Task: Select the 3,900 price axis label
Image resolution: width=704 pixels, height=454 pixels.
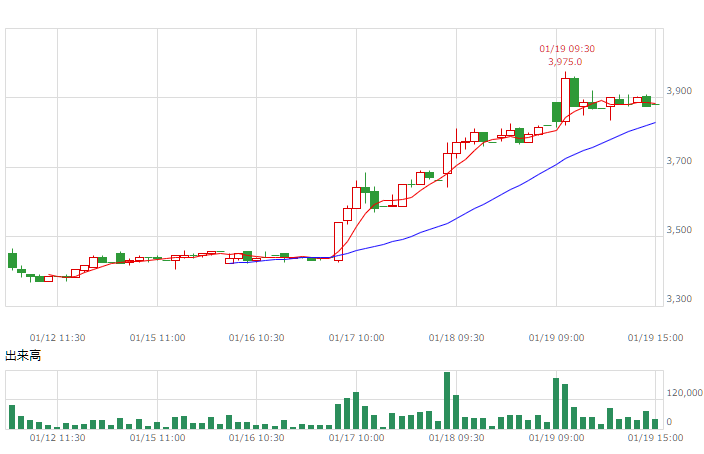Action: (x=679, y=91)
